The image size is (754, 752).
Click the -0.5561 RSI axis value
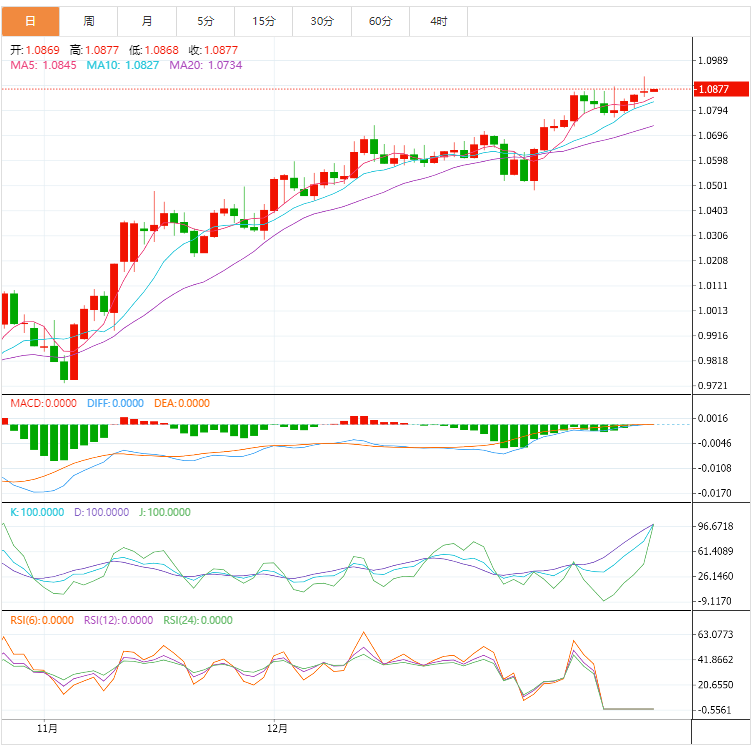tap(715, 710)
